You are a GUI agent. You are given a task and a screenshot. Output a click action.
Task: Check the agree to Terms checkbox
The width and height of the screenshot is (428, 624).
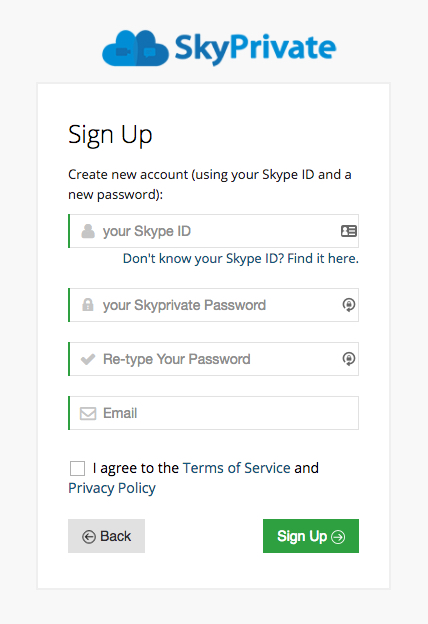77,468
